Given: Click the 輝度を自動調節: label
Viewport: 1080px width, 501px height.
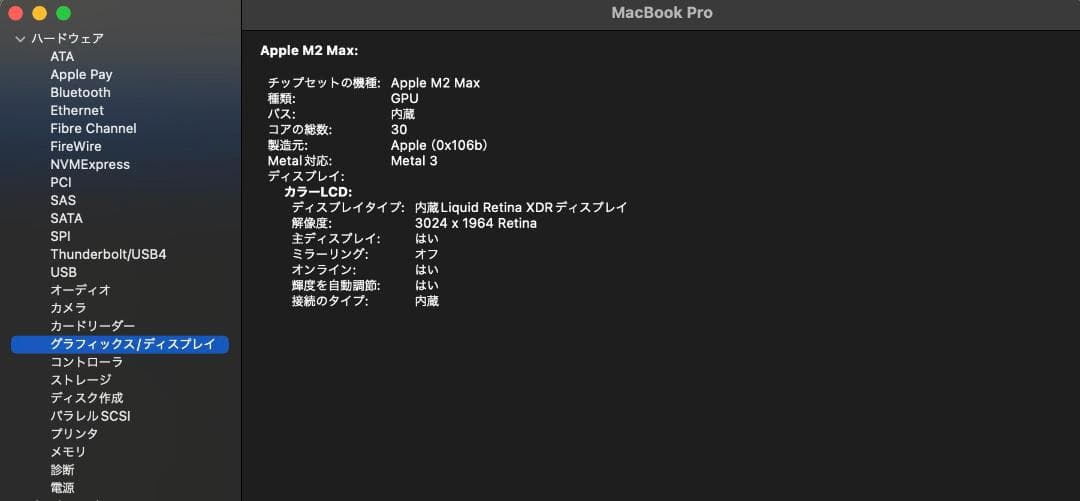Looking at the screenshot, I should [336, 285].
